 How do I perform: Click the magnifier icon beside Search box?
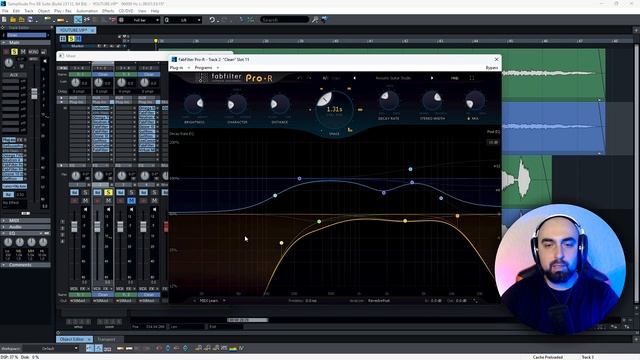315,20
